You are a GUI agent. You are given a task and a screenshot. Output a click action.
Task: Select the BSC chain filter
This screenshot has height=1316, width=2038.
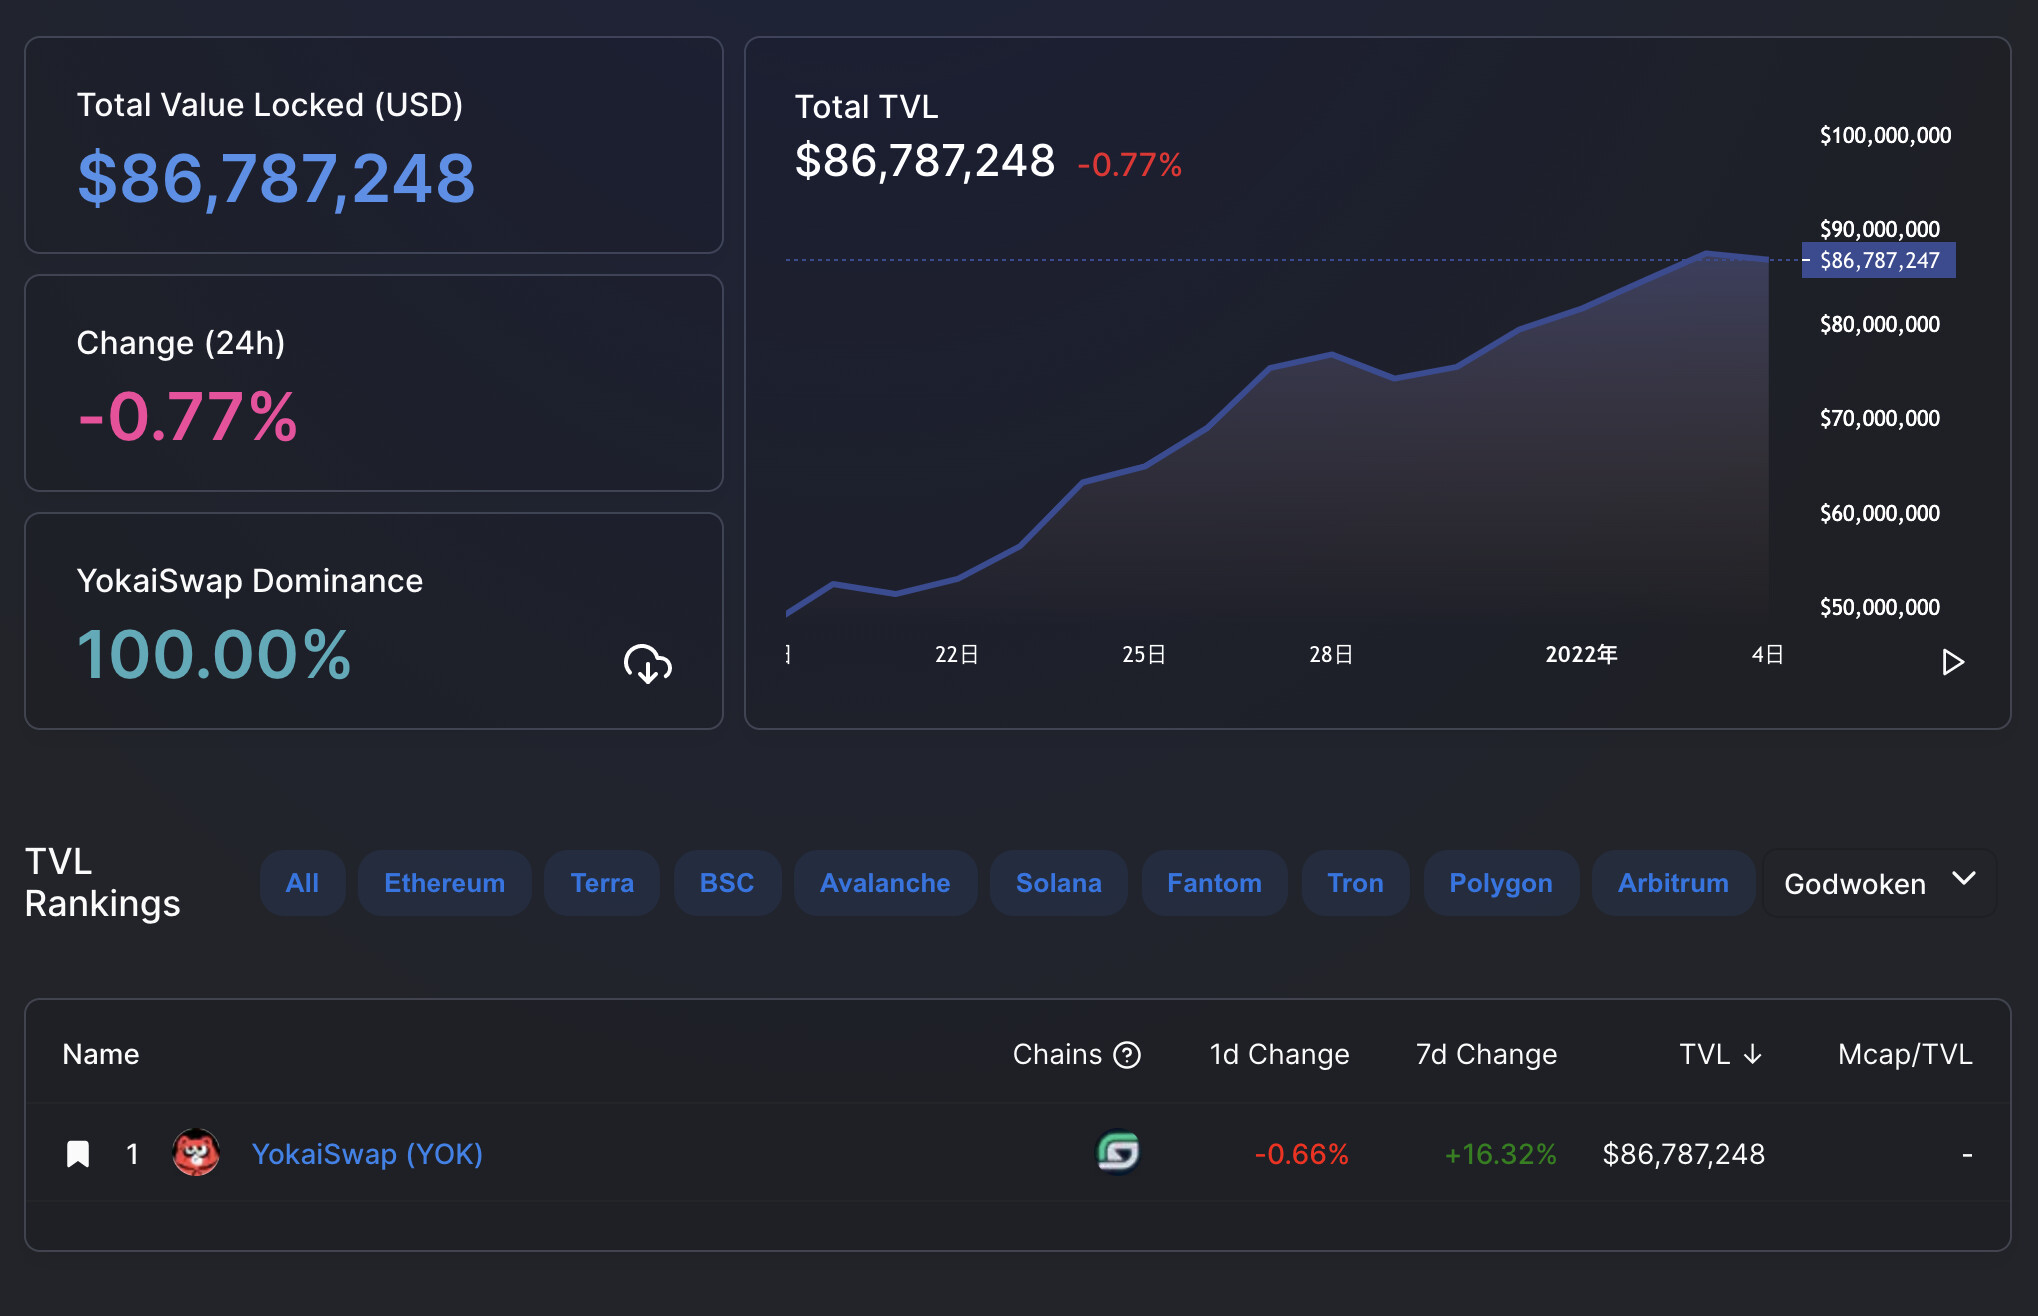[727, 883]
